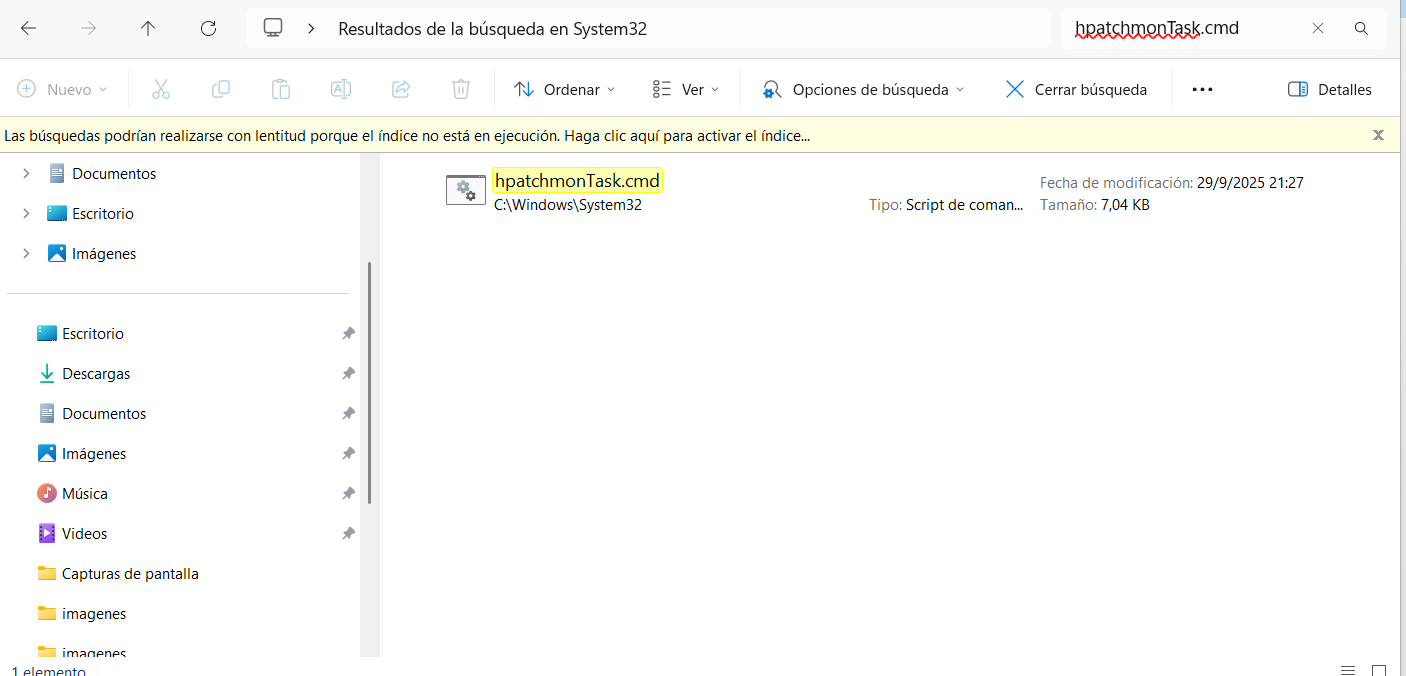Viewport: 1406px width, 676px height.
Task: Clear the search box text
Action: click(x=1318, y=29)
